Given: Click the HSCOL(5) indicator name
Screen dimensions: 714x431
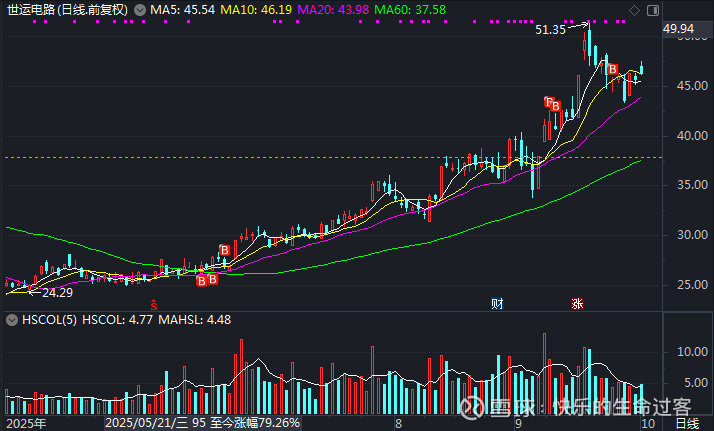Looking at the screenshot, I should point(49,320).
